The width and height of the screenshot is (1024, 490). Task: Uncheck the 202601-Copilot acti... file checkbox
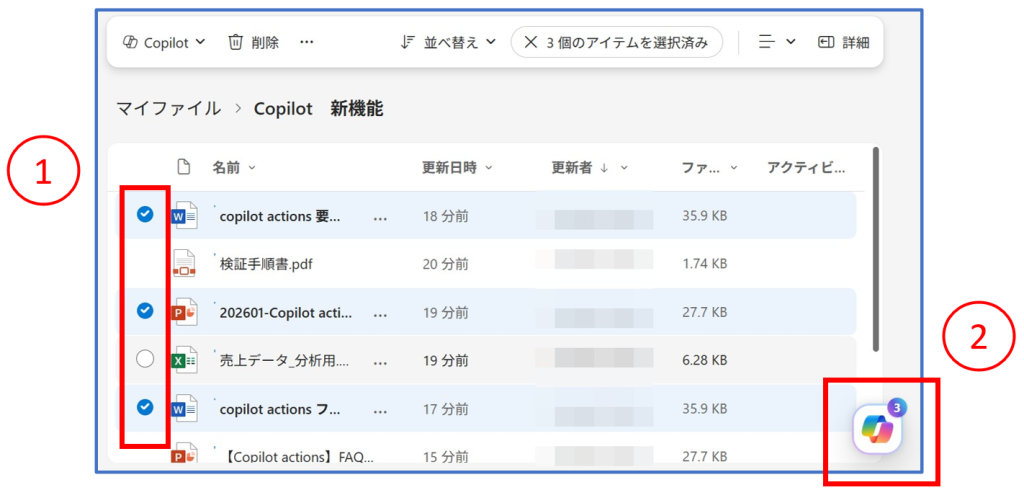tap(145, 311)
